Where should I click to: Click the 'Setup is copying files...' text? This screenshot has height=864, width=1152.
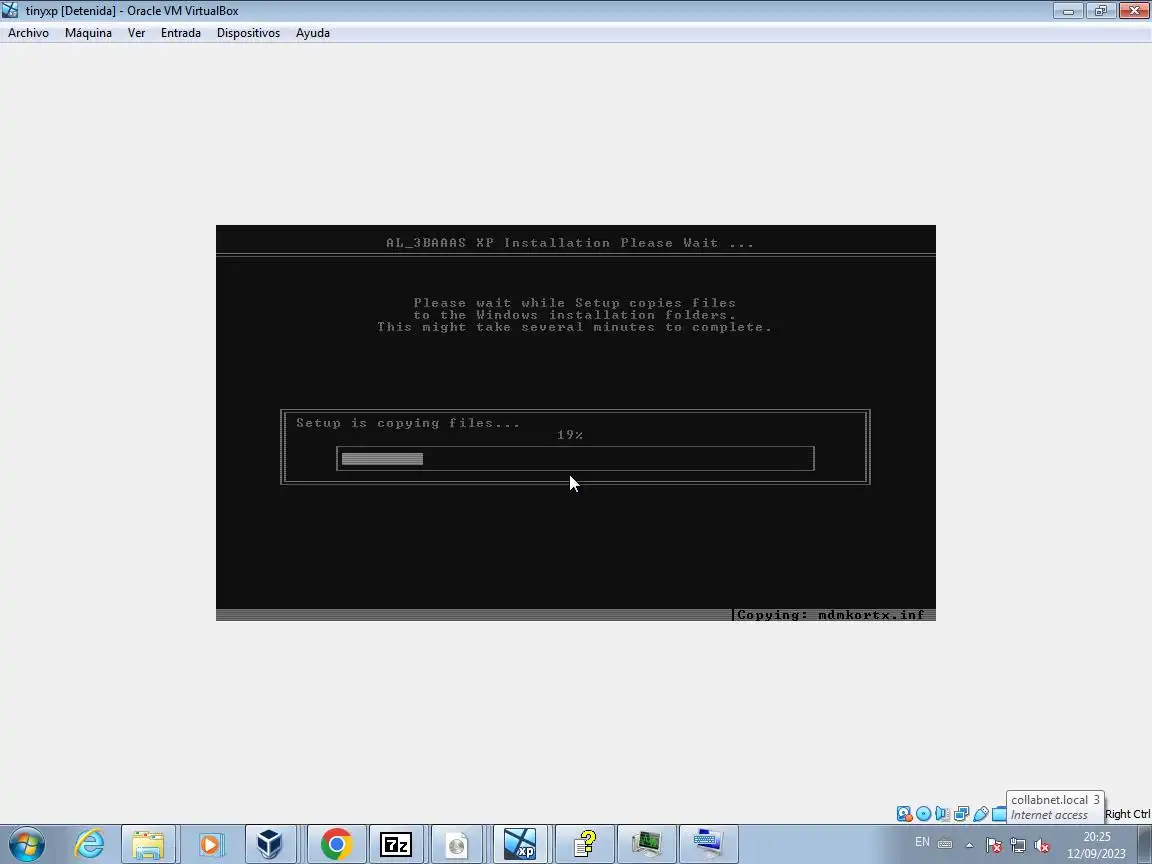pos(408,423)
